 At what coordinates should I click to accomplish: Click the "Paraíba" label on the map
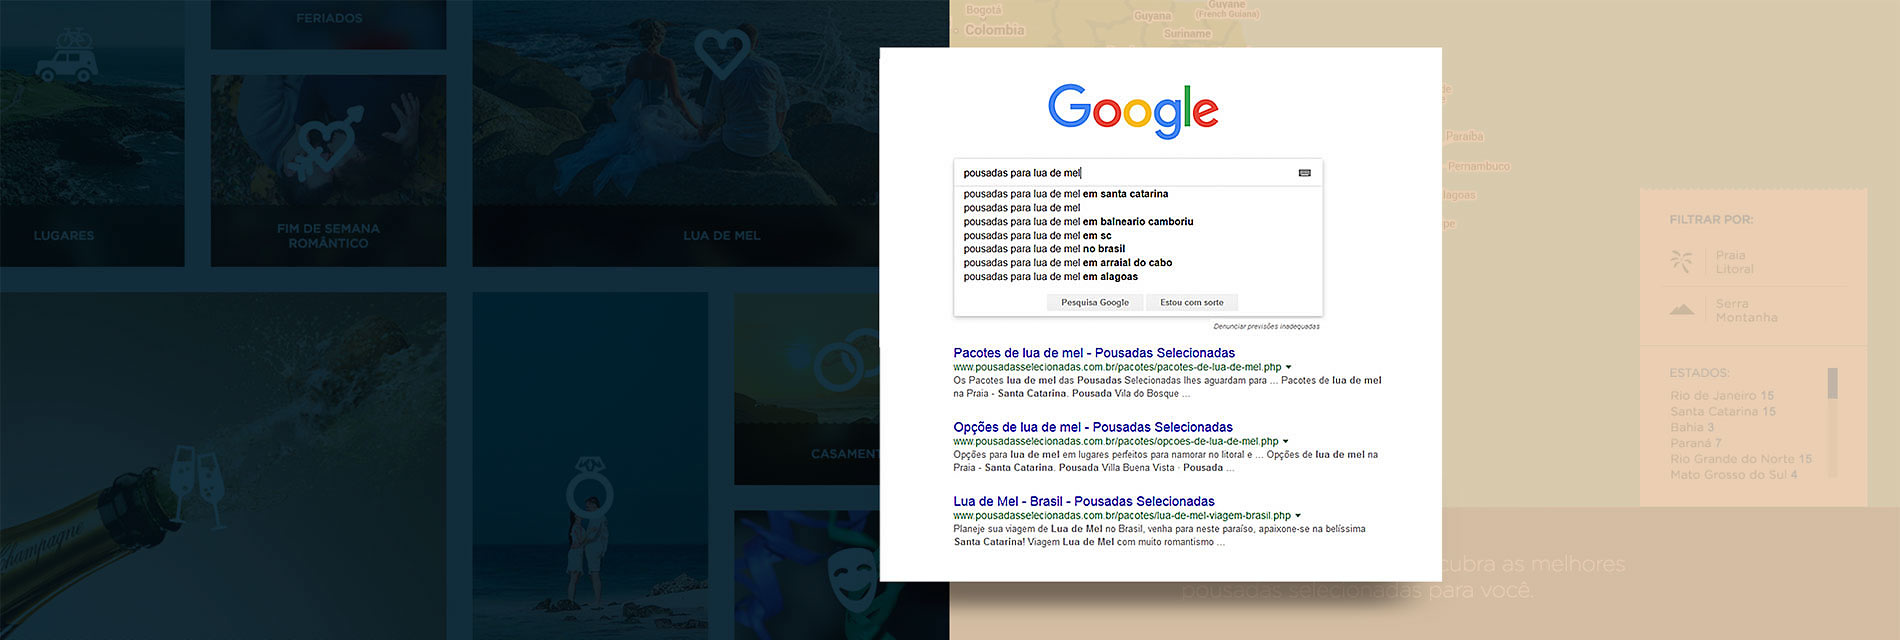1465,136
